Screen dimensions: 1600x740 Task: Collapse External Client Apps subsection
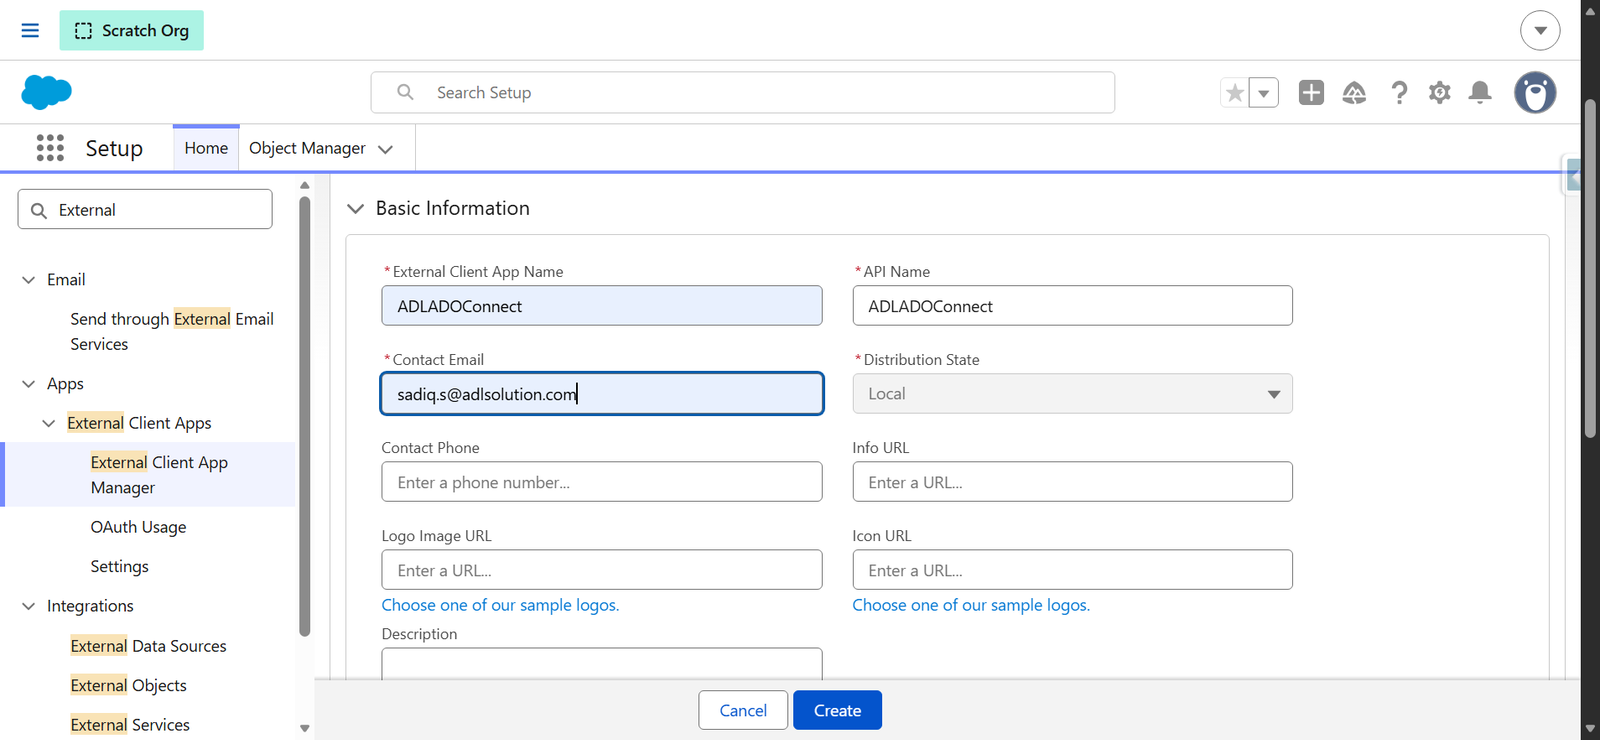point(48,423)
